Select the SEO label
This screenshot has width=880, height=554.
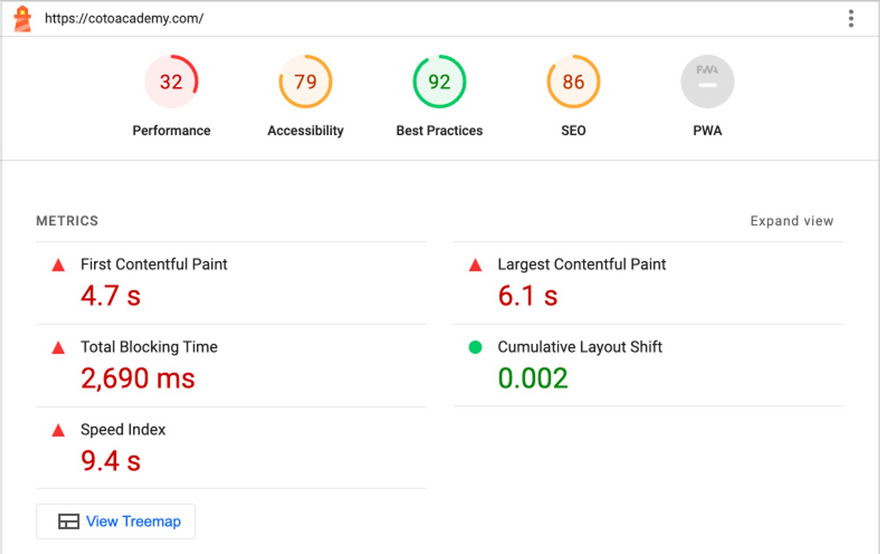(x=573, y=131)
